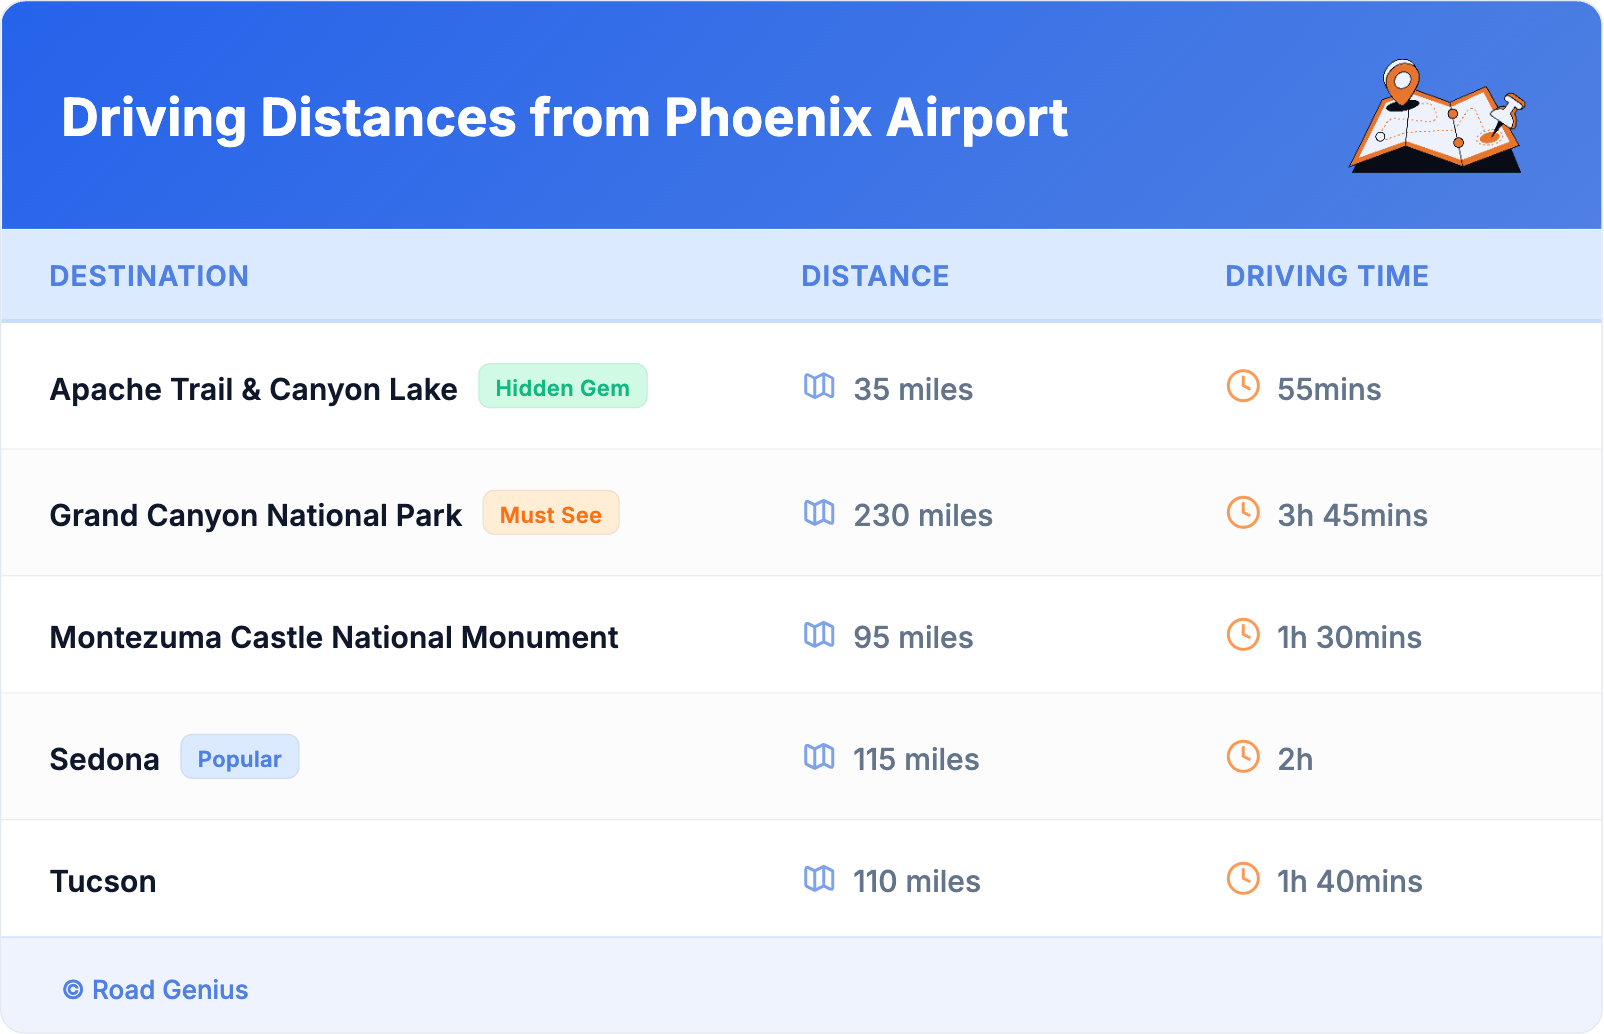Click the Destination column header
The height and width of the screenshot is (1034, 1604).
pos(149,276)
